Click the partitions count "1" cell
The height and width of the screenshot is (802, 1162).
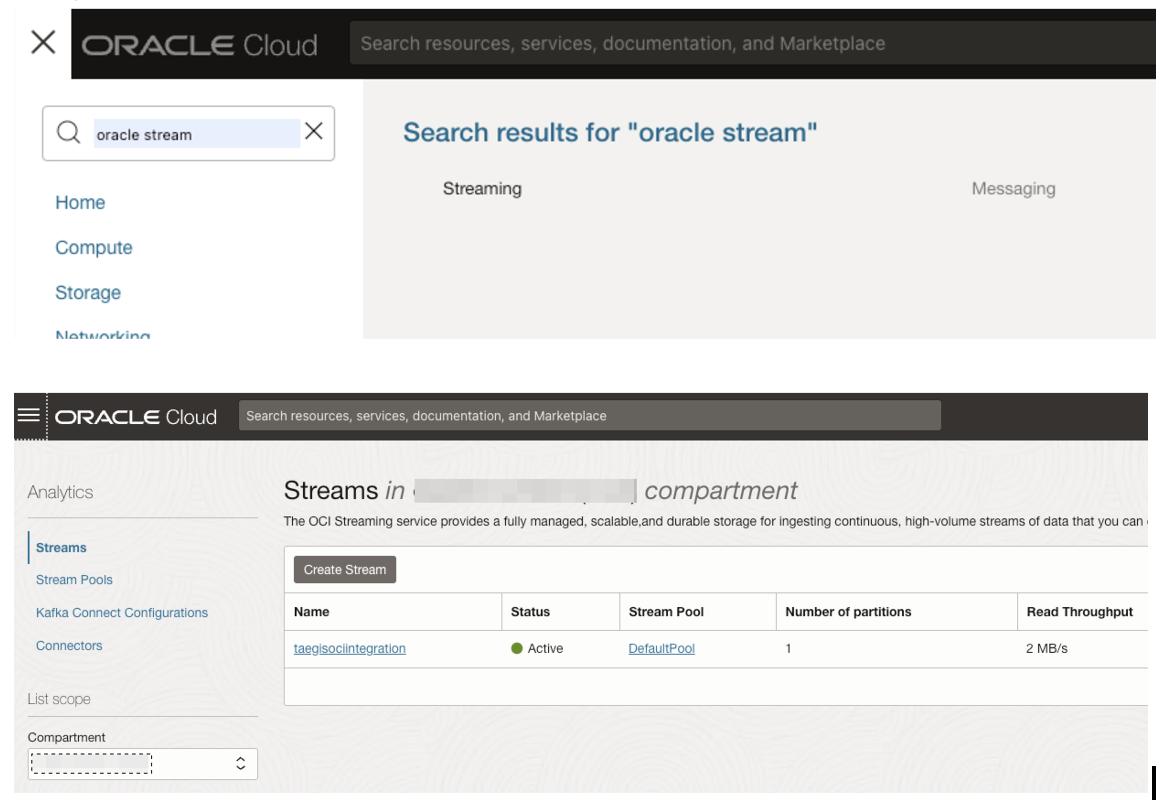788,649
